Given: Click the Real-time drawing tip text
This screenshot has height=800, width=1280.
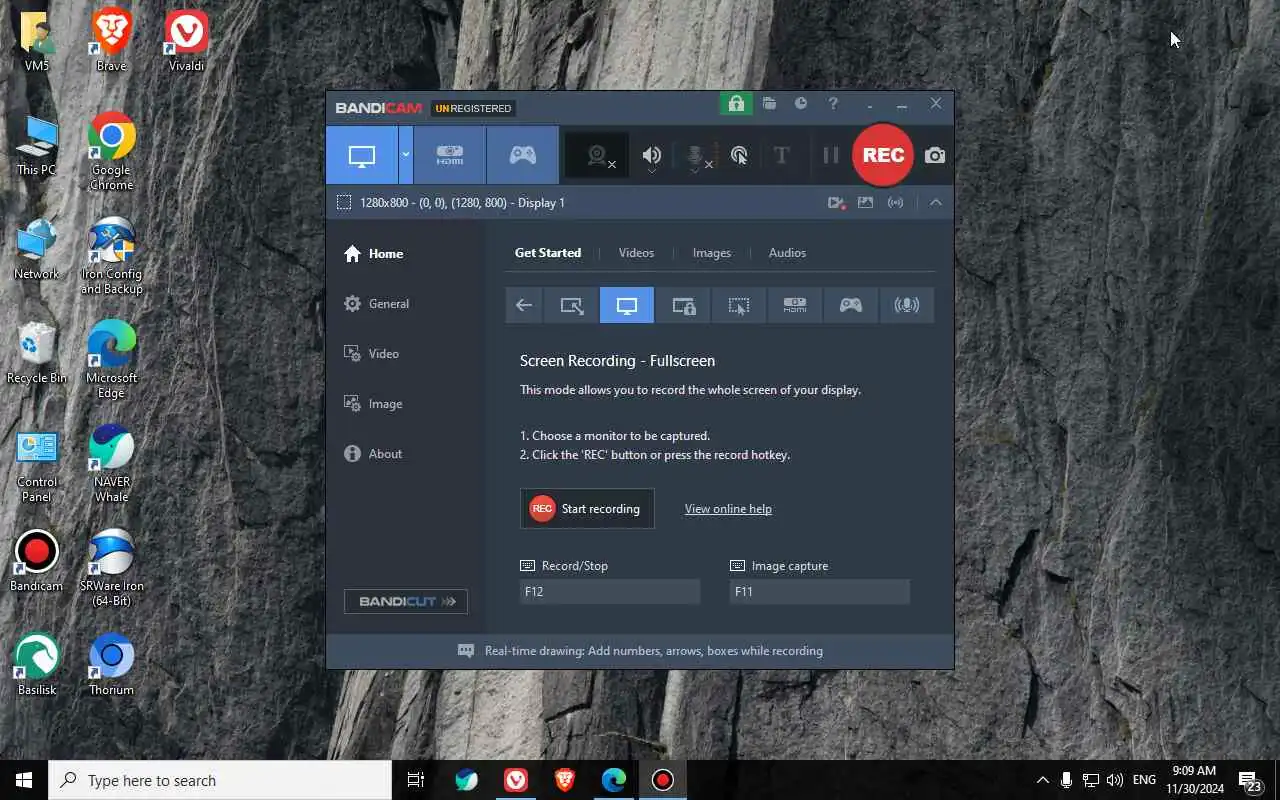Looking at the screenshot, I should tap(654, 651).
